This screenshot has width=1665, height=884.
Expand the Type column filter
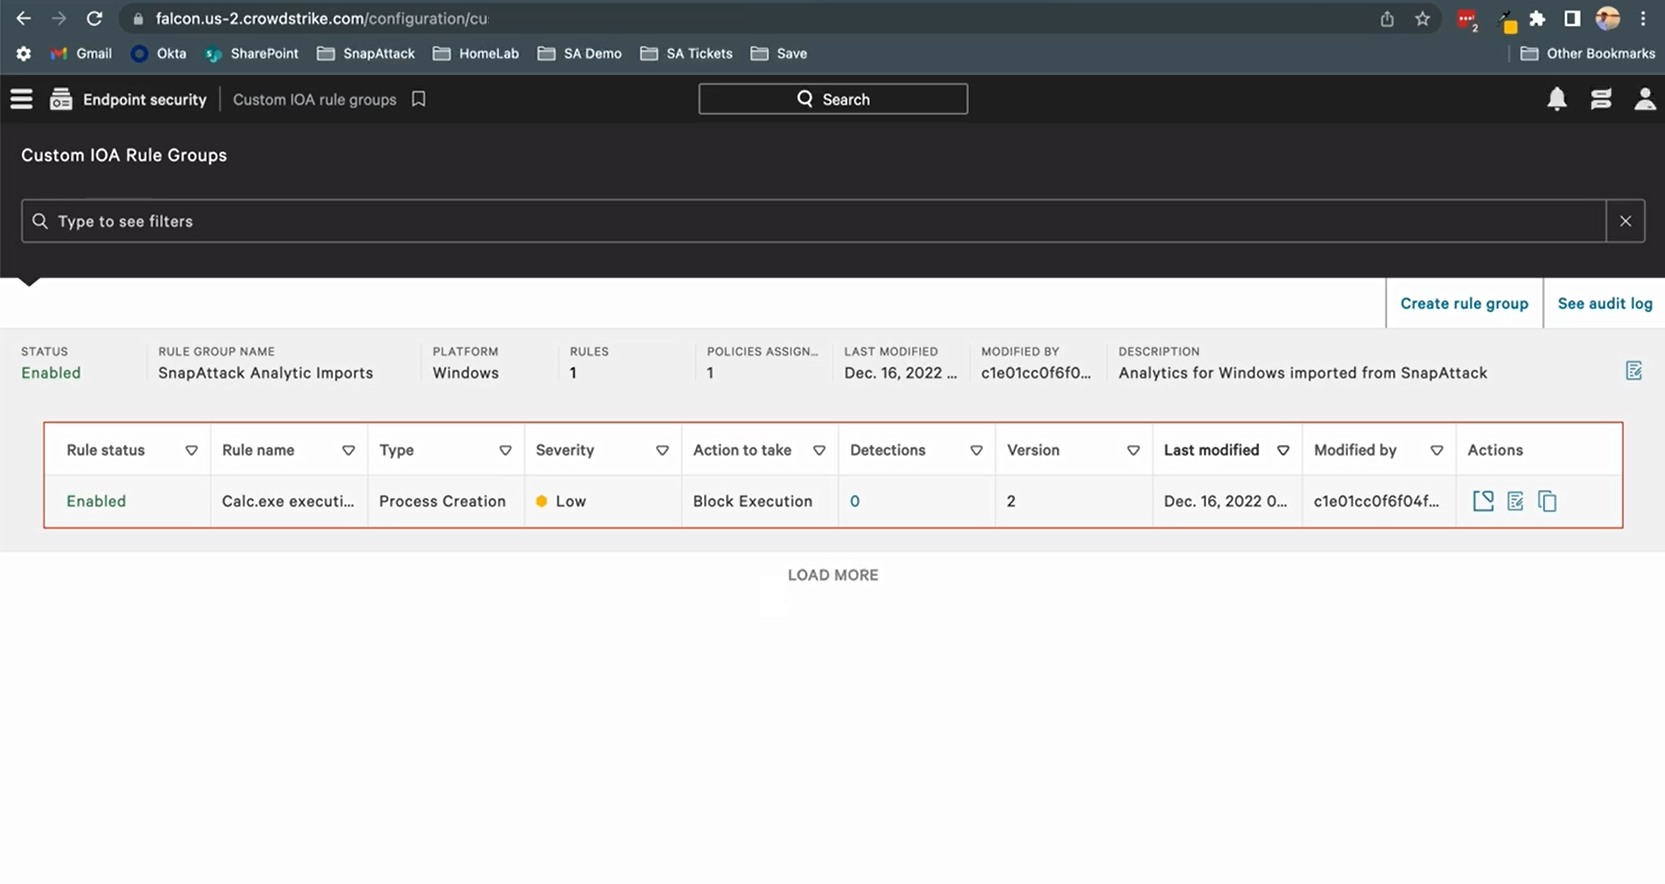pyautogui.click(x=505, y=451)
